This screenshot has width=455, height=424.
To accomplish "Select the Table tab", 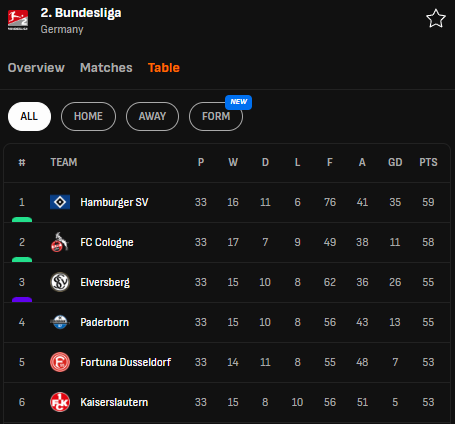I will point(164,68).
